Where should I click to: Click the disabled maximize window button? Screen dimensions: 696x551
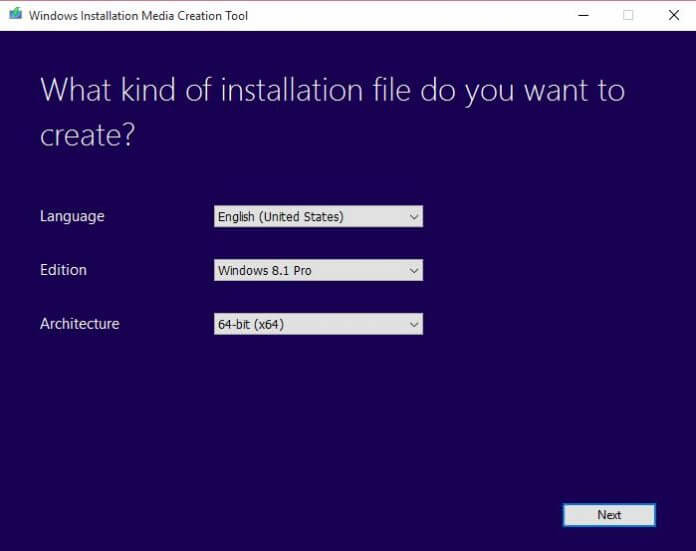coord(628,15)
